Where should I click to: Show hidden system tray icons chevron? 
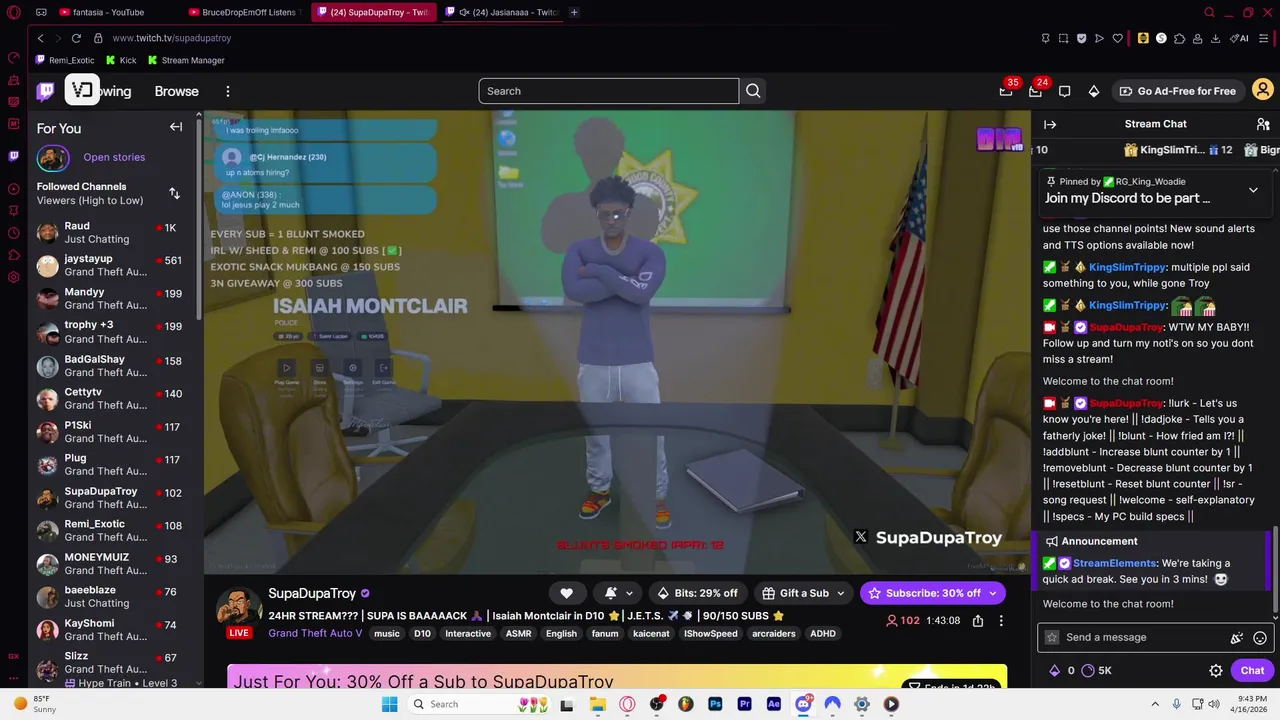tap(1155, 704)
